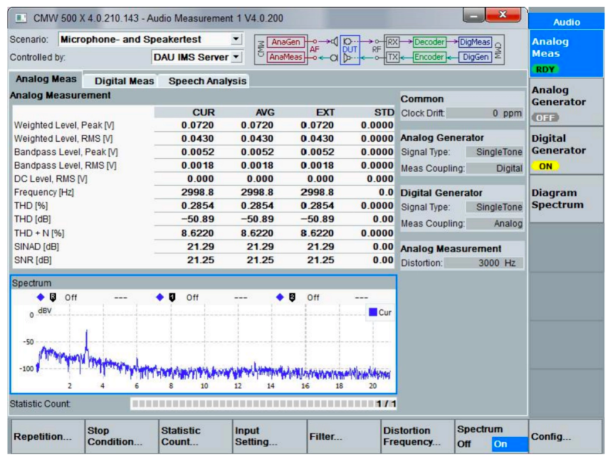Click the Decoder block in signal diagram
This screenshot has height=466, width=609.
click(x=429, y=42)
